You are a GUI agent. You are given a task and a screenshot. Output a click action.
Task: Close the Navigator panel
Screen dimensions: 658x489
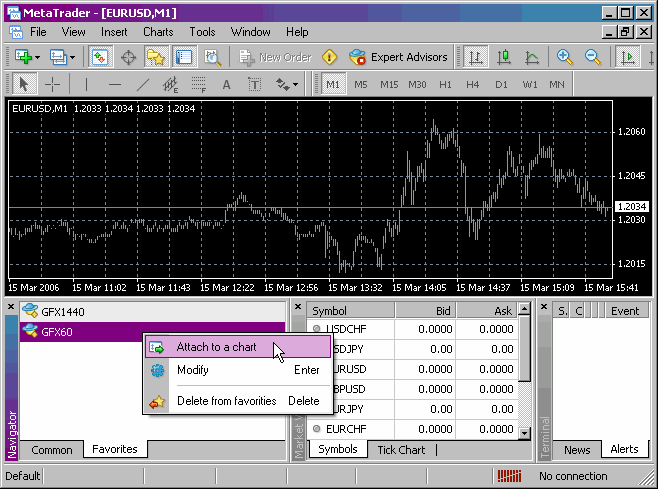[11, 307]
